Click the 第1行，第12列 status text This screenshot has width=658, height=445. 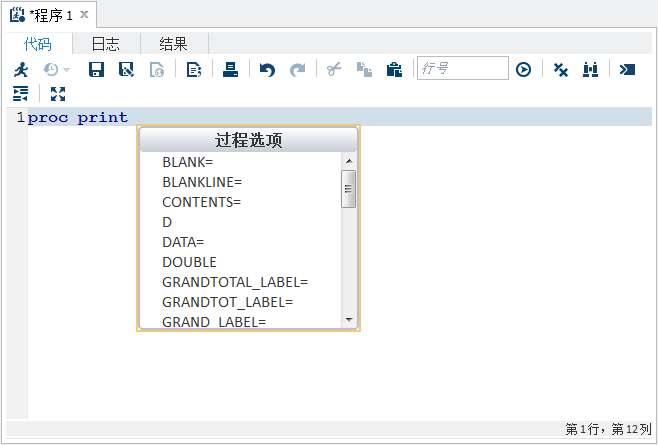608,429
